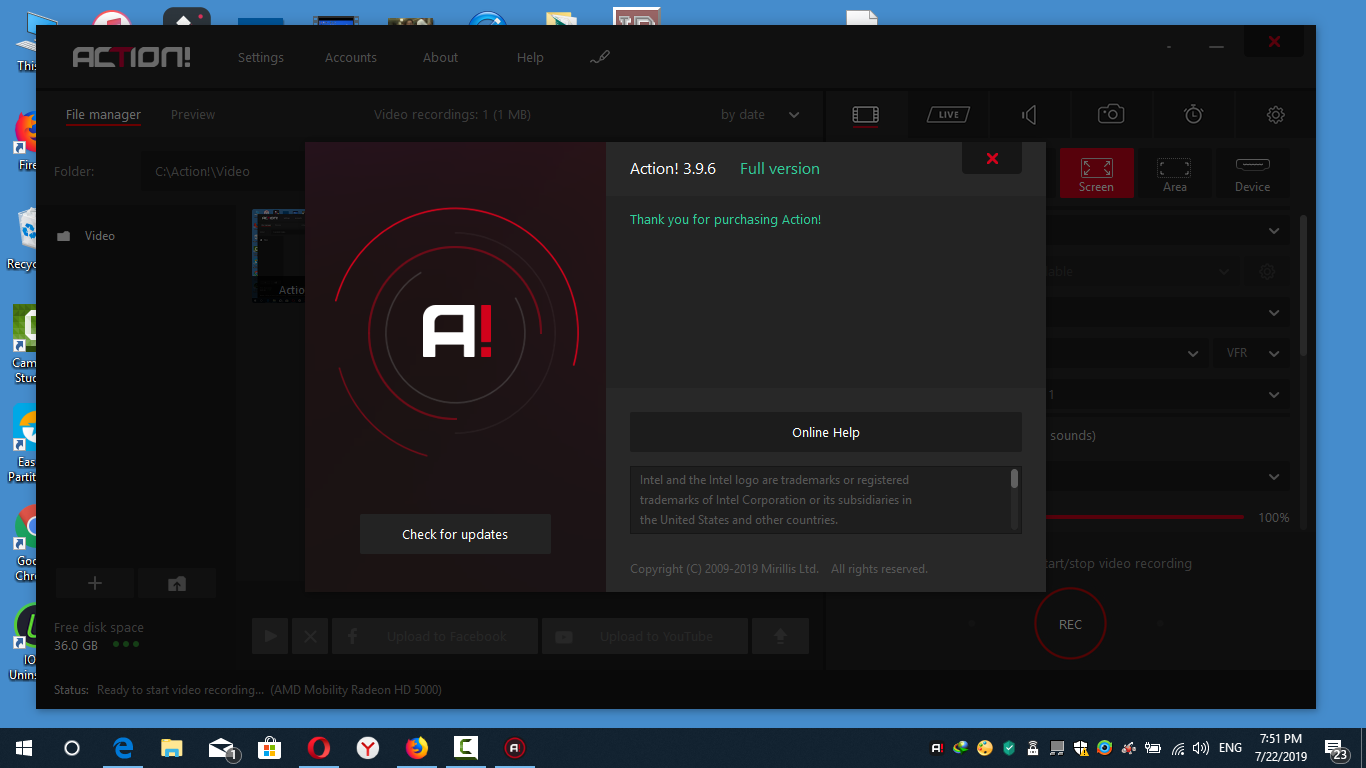Click the 'Full version' label
This screenshot has width=1366, height=768.
780,169
